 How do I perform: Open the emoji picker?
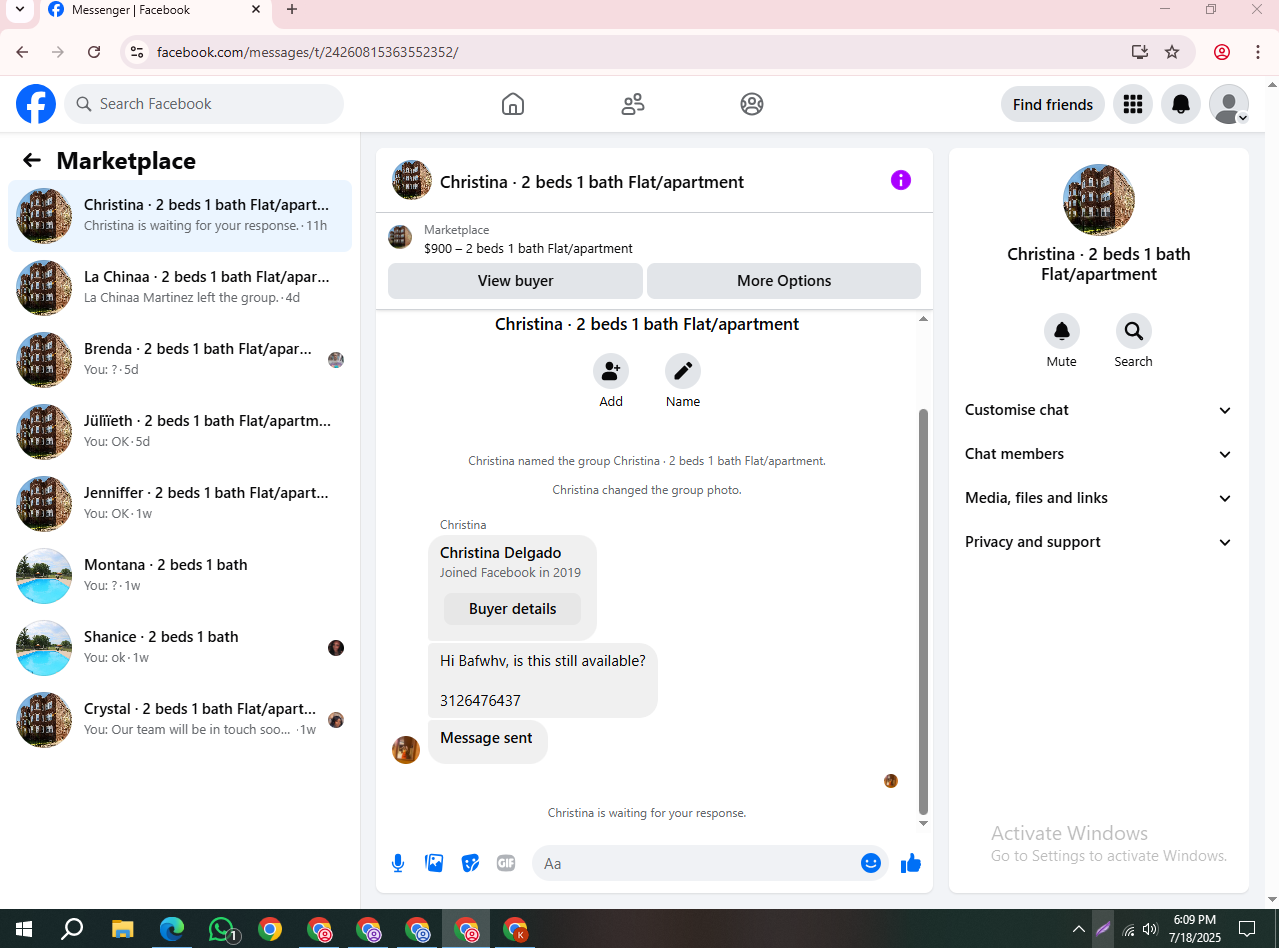point(871,863)
